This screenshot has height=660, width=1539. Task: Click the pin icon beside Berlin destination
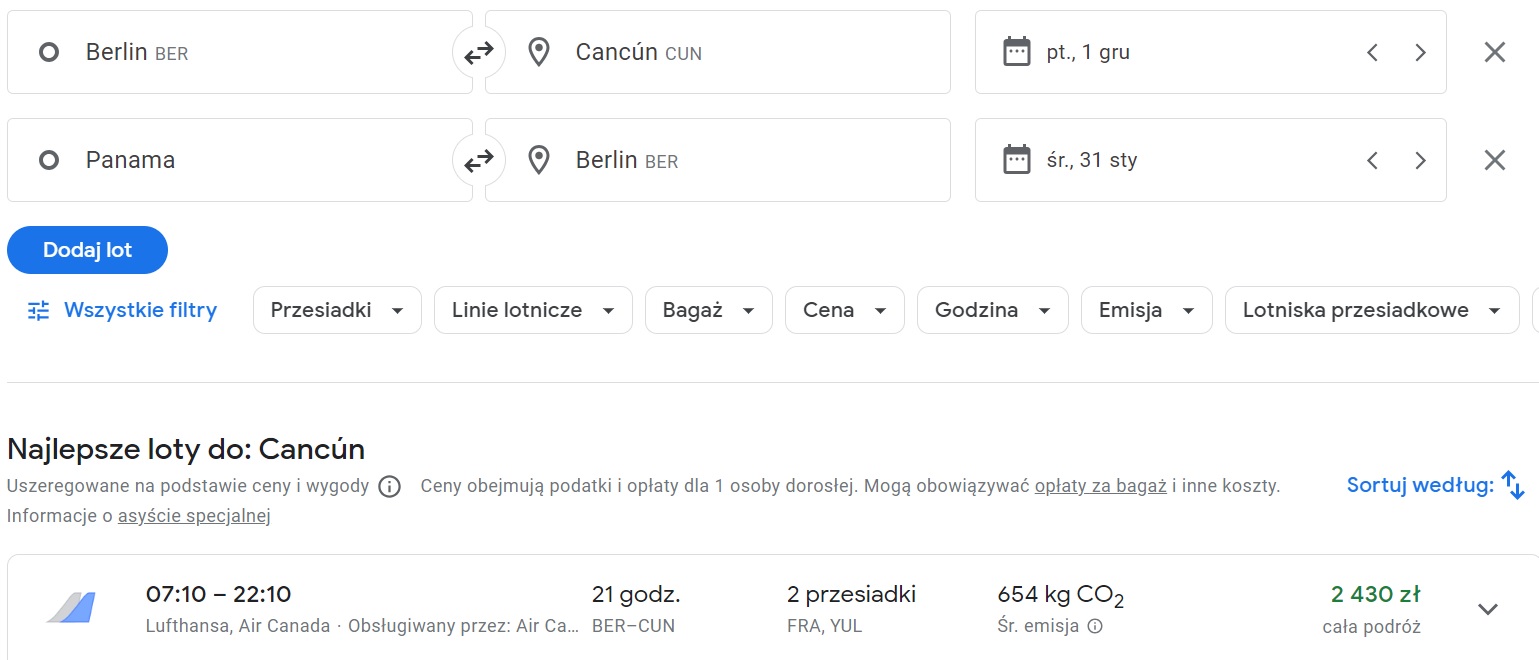(539, 160)
